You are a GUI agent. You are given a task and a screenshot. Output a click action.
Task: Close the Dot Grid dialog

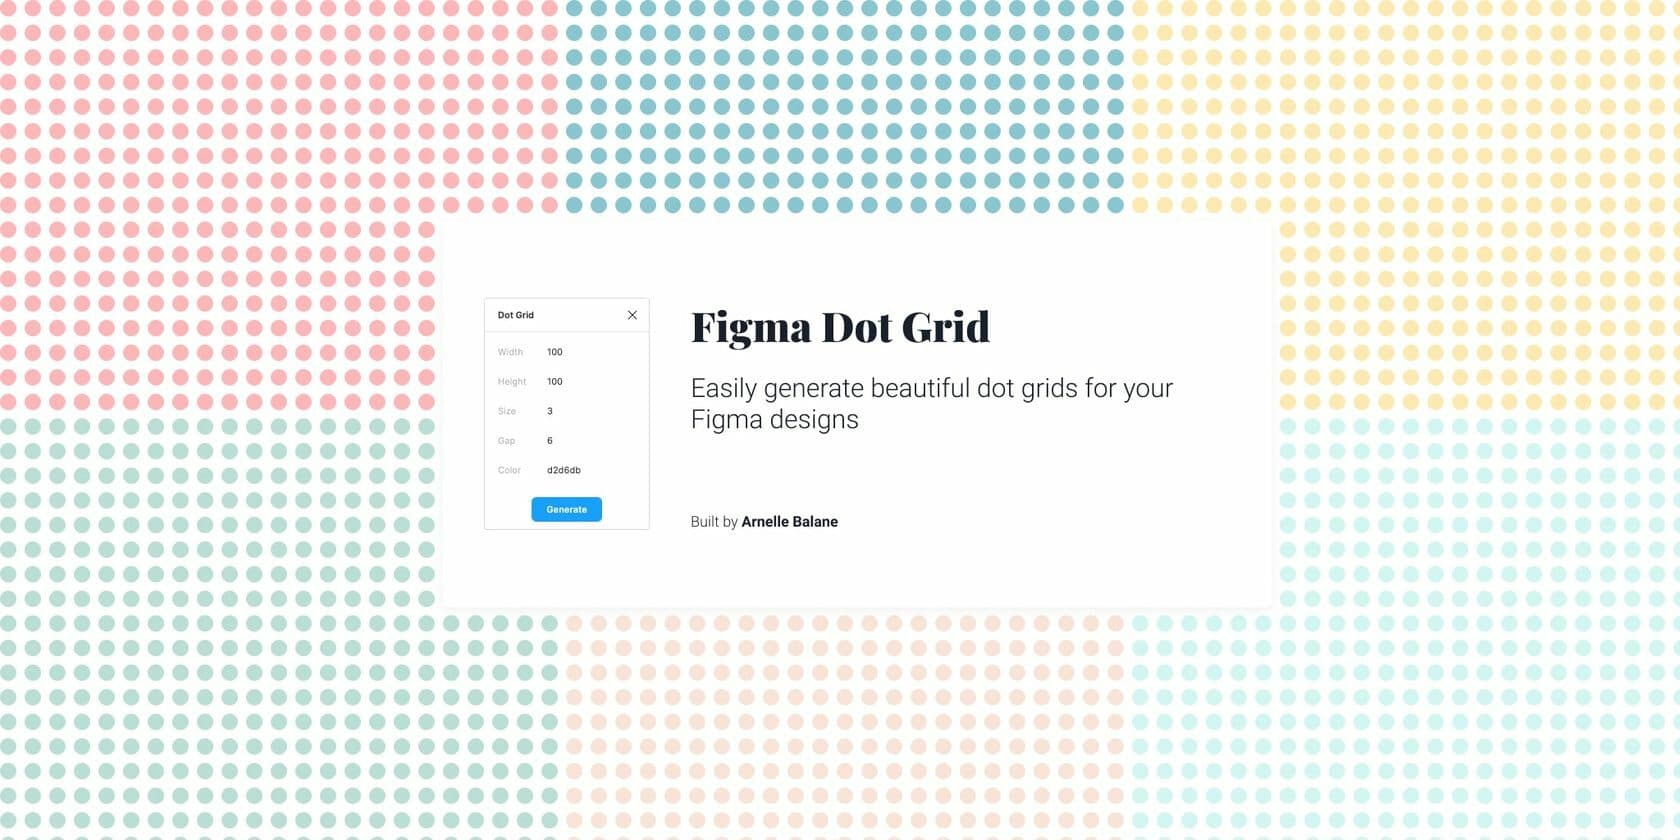[x=632, y=314]
